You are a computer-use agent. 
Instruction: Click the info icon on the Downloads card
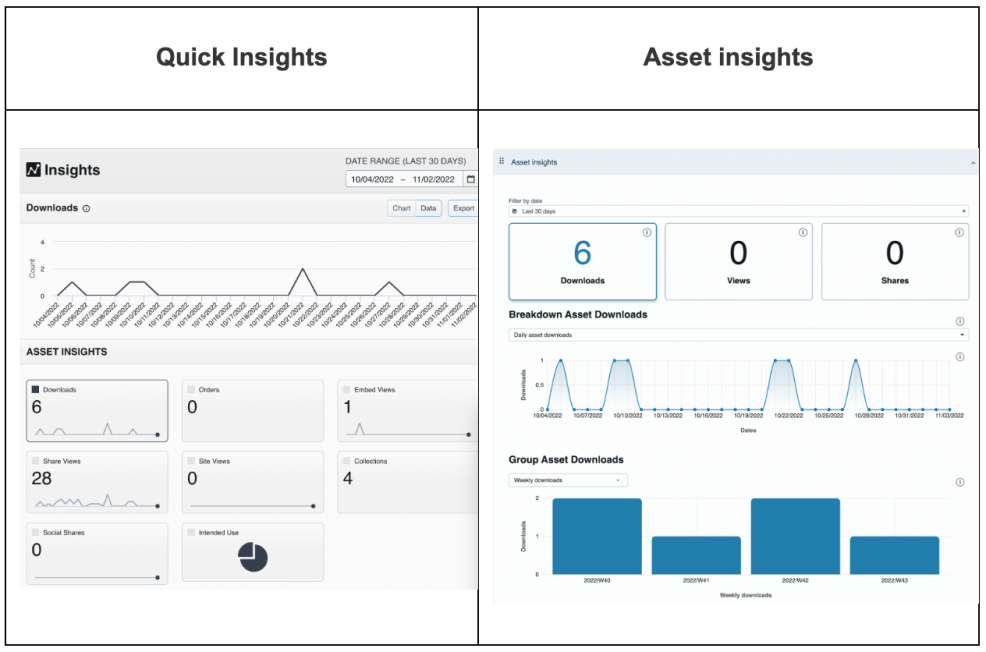pyautogui.click(x=646, y=232)
